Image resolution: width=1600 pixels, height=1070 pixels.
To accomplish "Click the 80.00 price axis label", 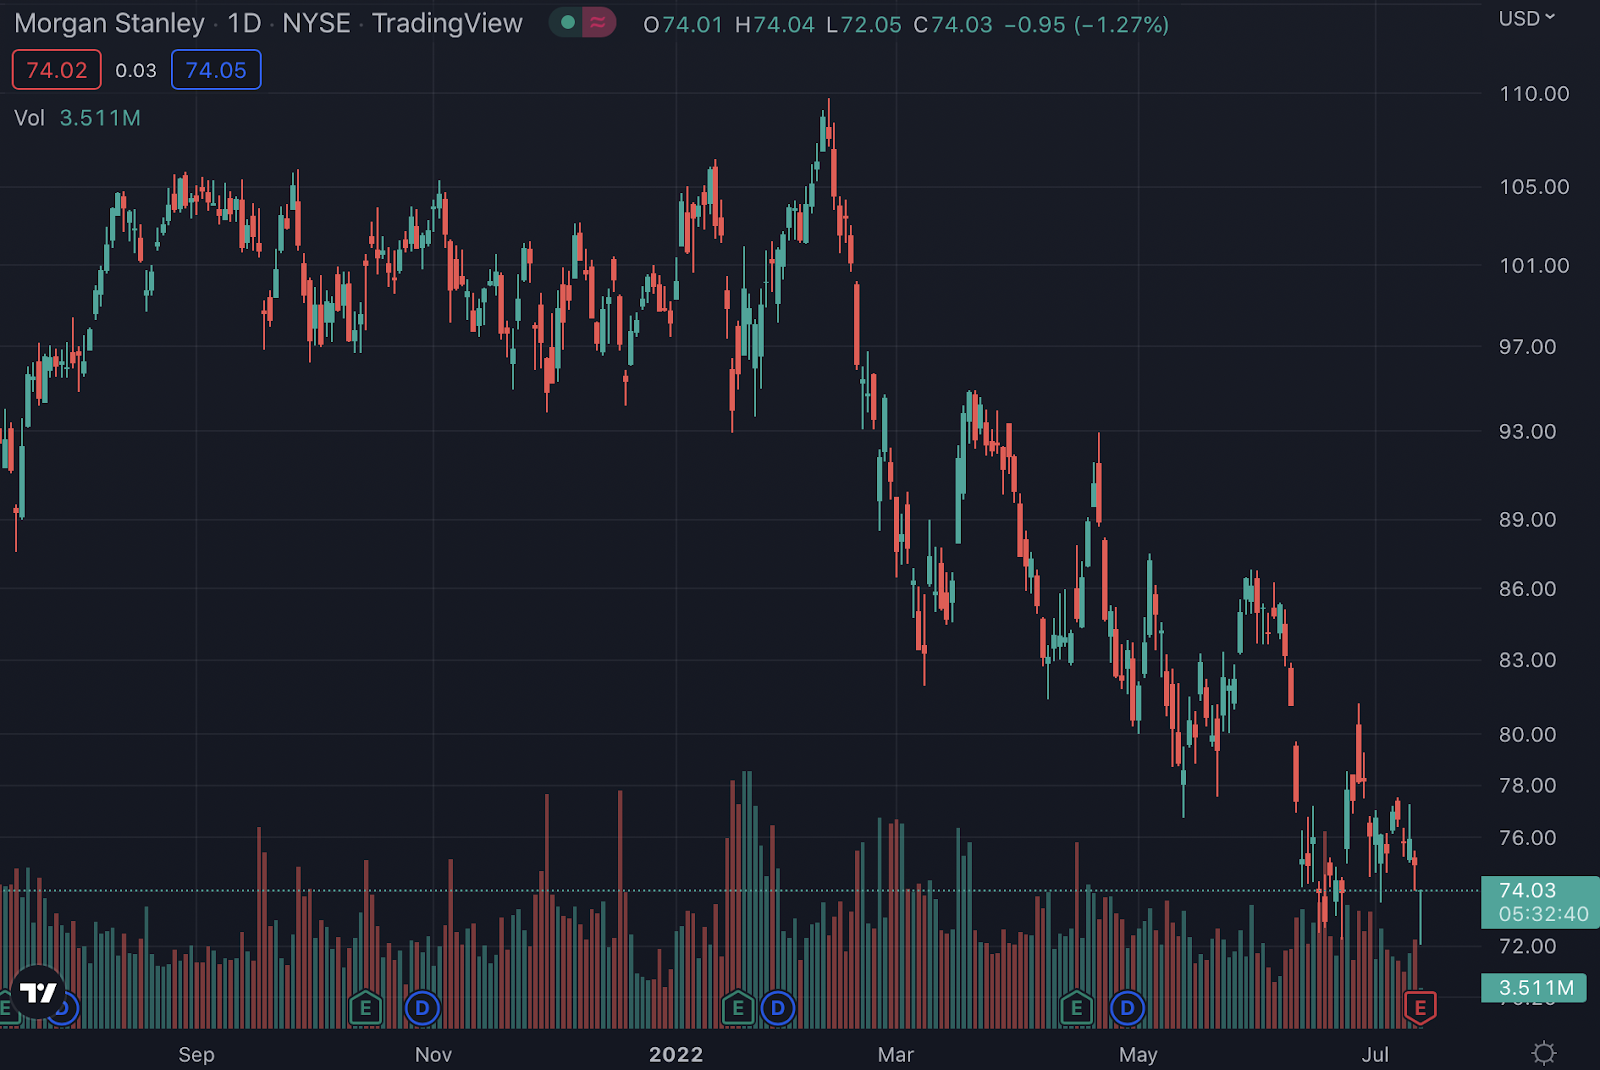I will click(x=1527, y=735).
